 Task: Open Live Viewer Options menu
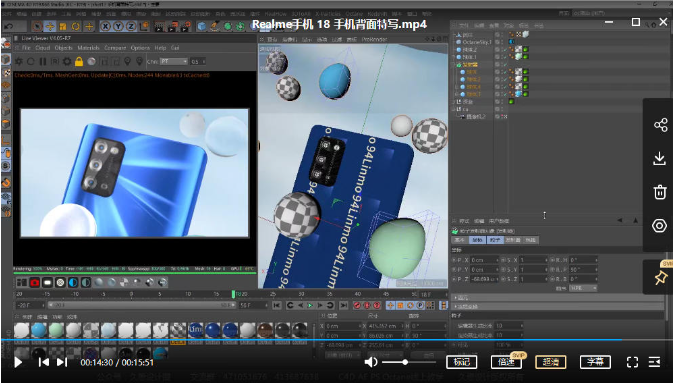coord(140,48)
